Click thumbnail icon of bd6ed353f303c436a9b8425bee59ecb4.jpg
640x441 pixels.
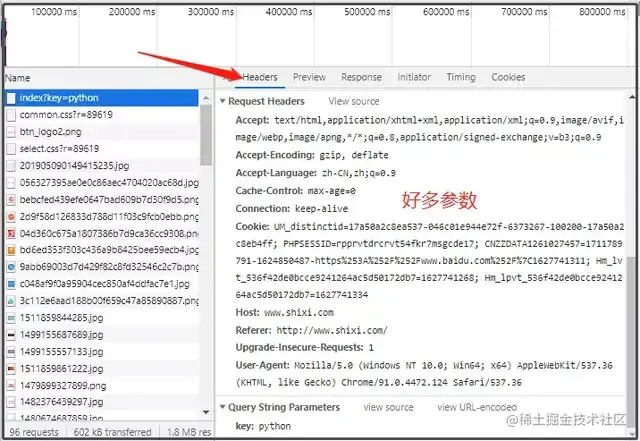pyautogui.click(x=11, y=250)
